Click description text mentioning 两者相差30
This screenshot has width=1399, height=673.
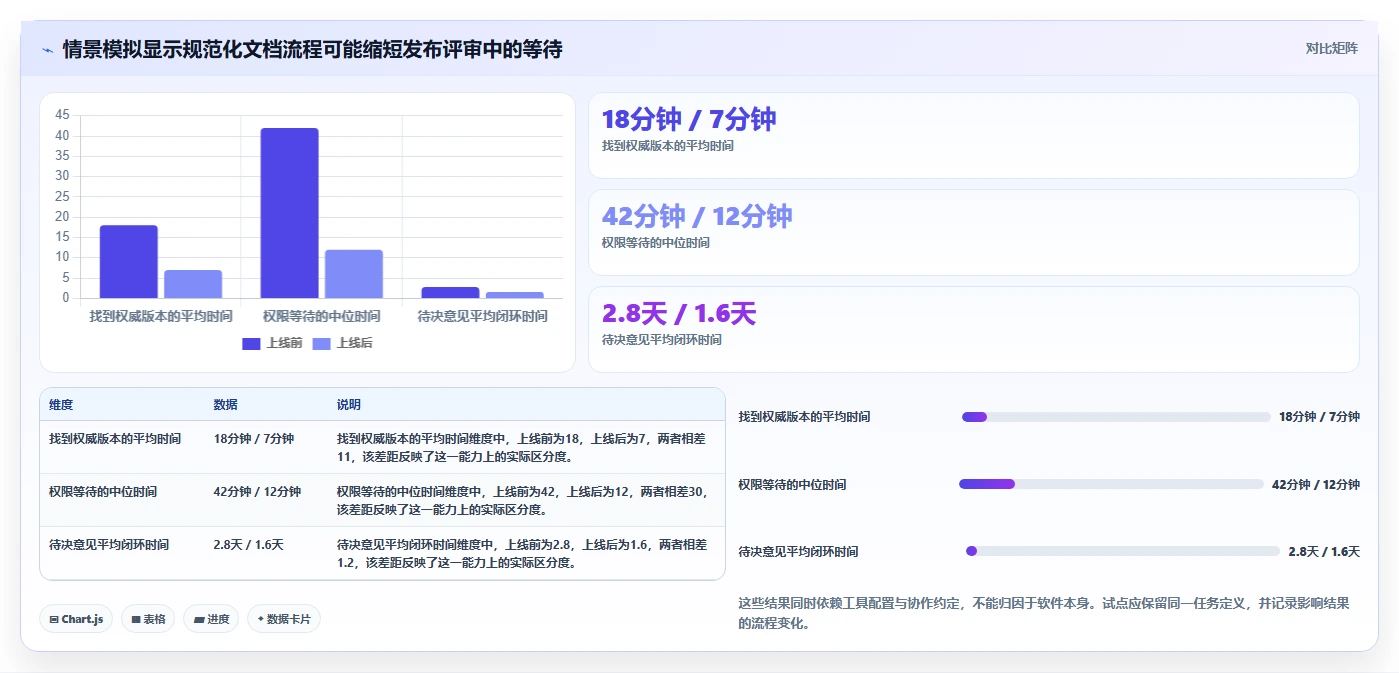pyautogui.click(x=522, y=501)
